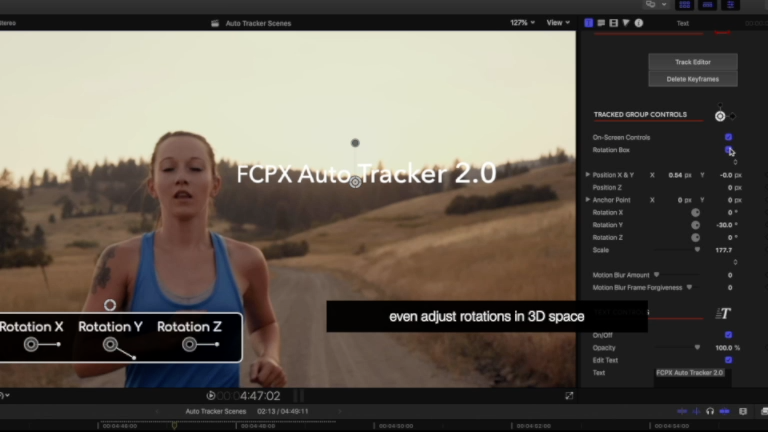Open the Info inspector icon
Screen dimensions: 768x432
point(639,23)
